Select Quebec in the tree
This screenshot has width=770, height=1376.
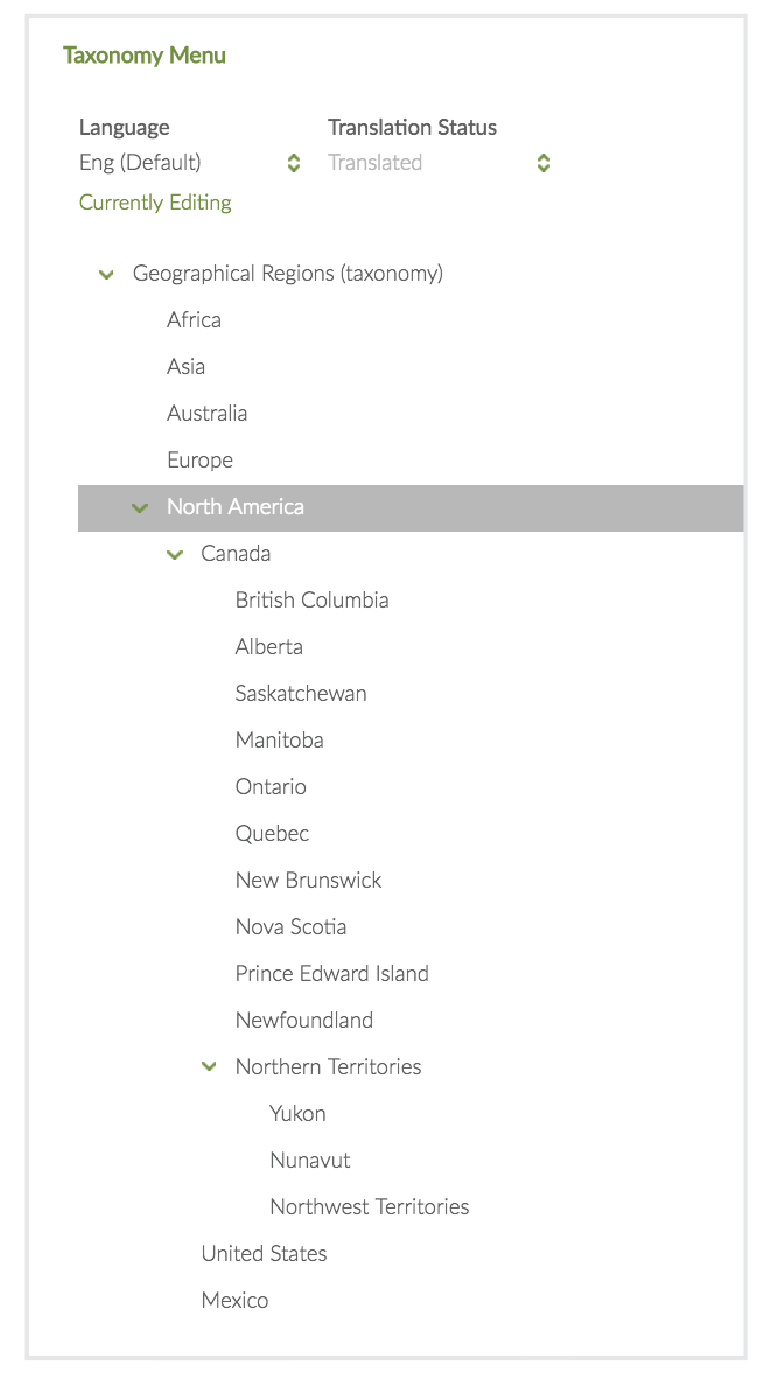272,834
